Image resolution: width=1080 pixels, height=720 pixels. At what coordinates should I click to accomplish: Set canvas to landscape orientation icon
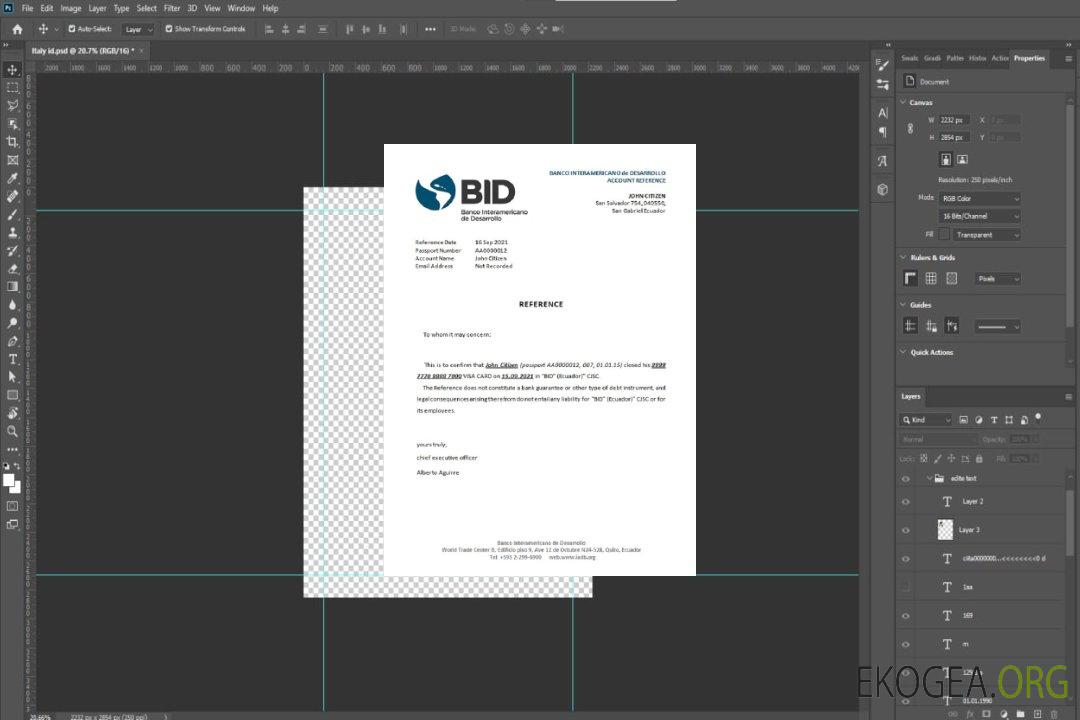click(962, 159)
